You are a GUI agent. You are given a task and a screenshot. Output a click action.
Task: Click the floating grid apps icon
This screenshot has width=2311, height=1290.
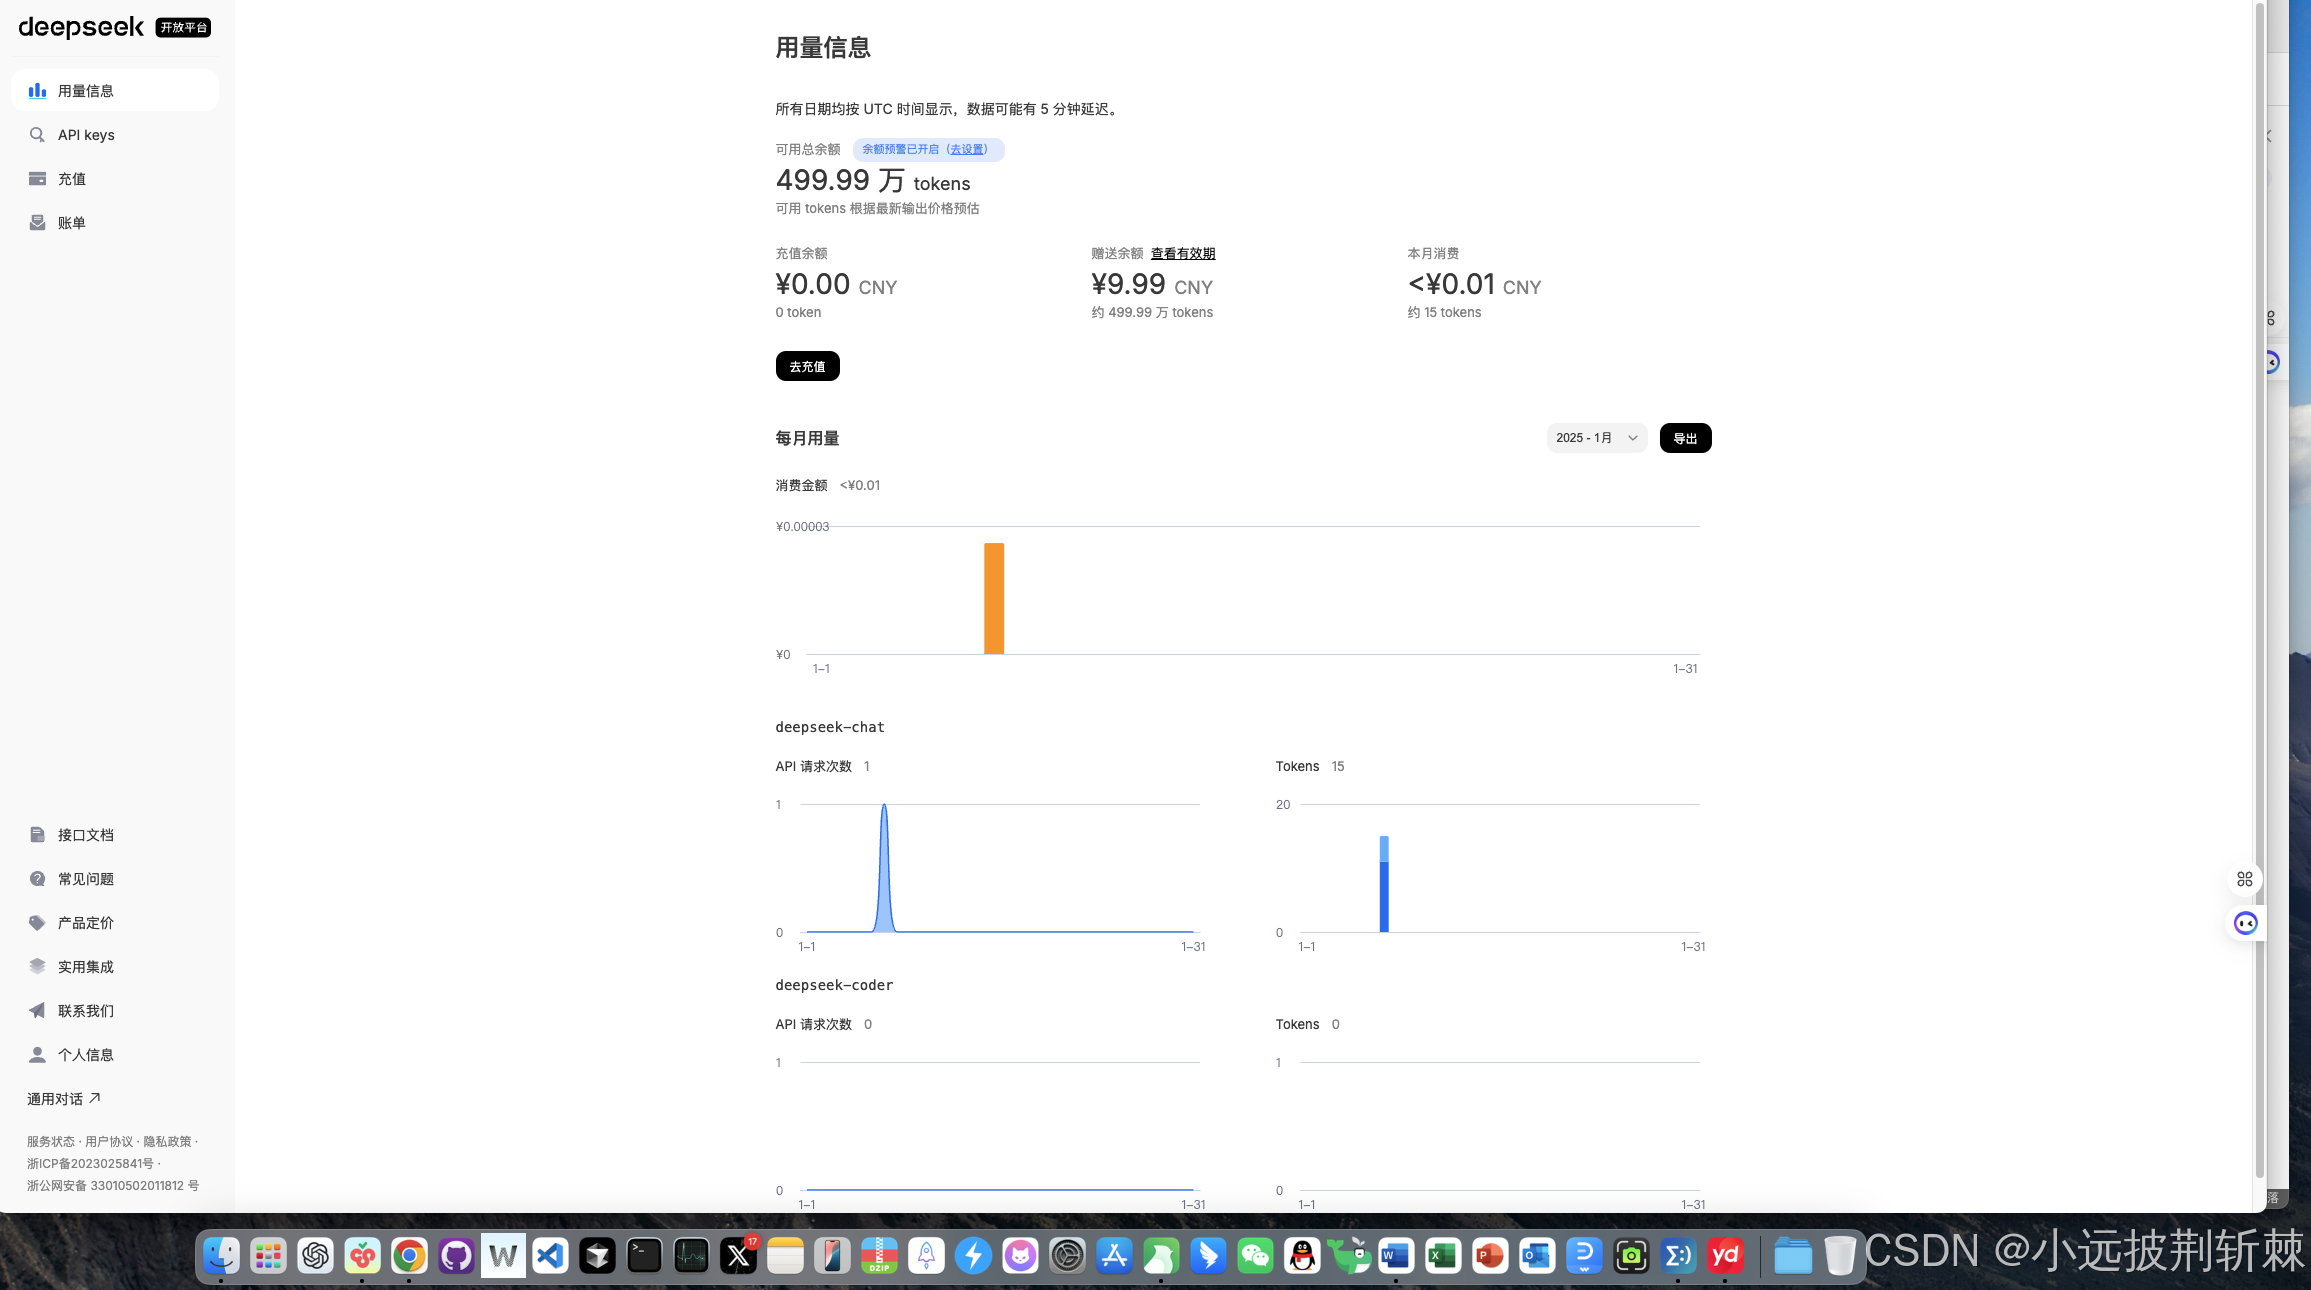(x=2245, y=879)
